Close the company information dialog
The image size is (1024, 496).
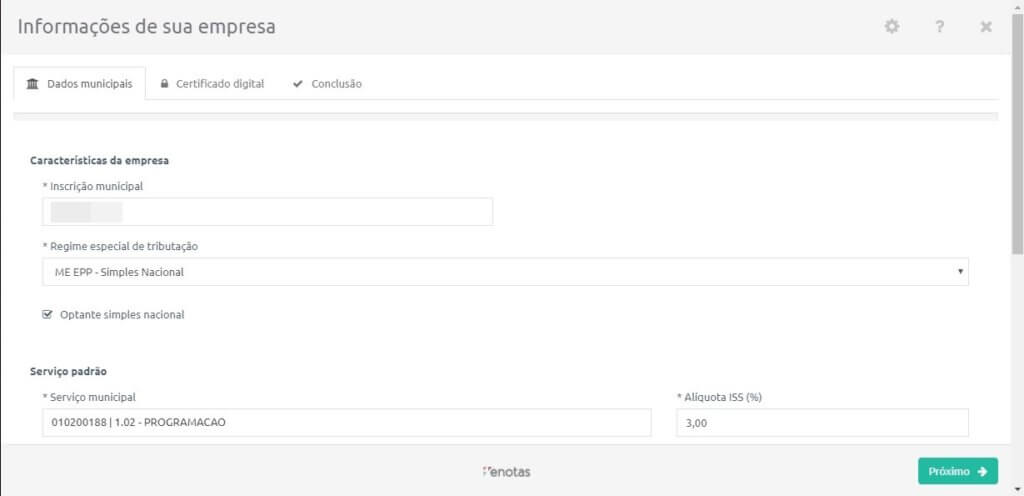986,27
